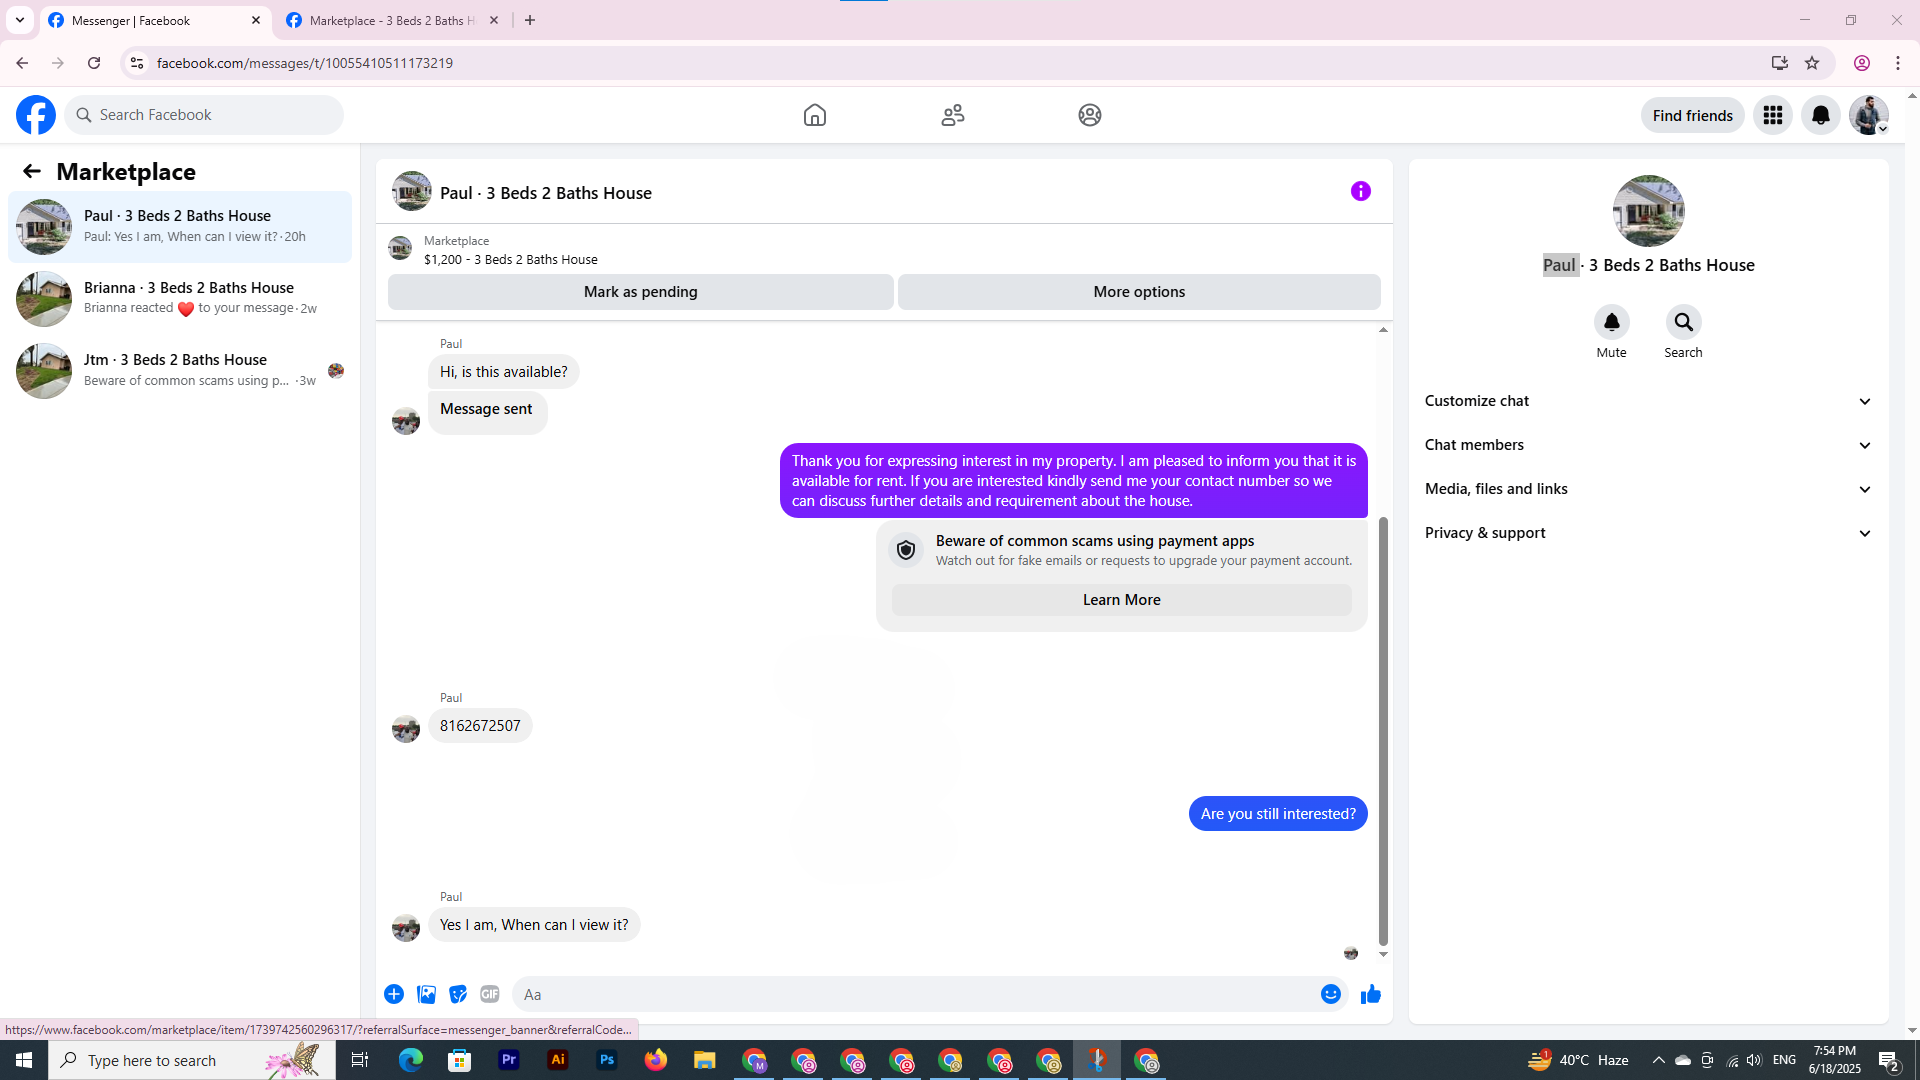Open the Windows Start menu

(24, 1060)
